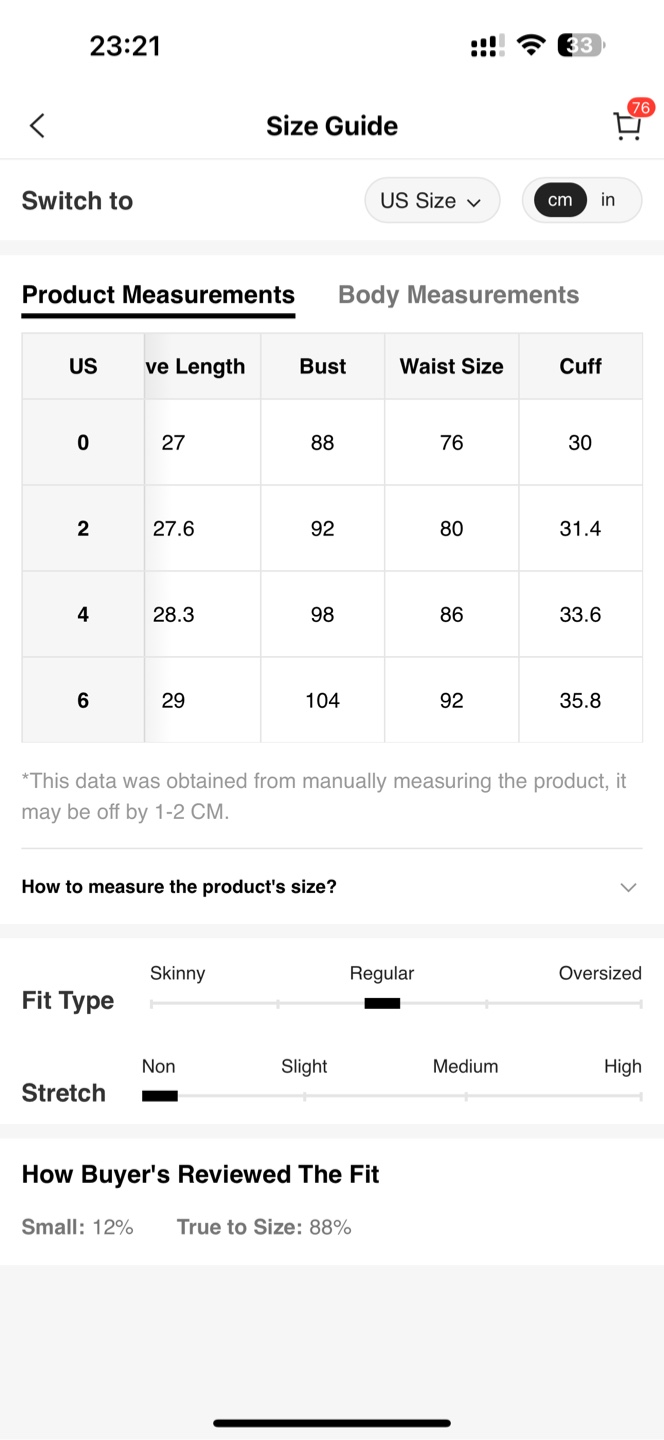This screenshot has height=1440, width=664.
Task: Switch units to in
Action: pyautogui.click(x=608, y=200)
